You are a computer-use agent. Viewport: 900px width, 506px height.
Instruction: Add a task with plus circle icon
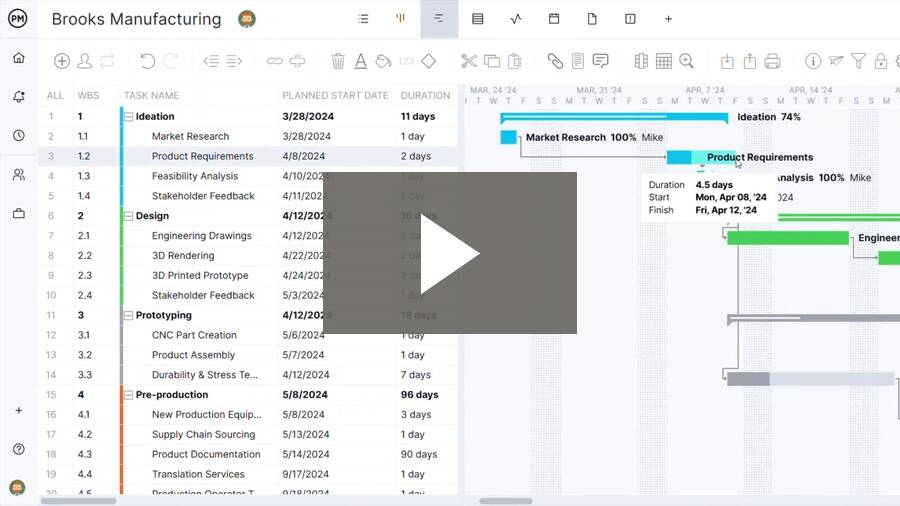coord(61,61)
